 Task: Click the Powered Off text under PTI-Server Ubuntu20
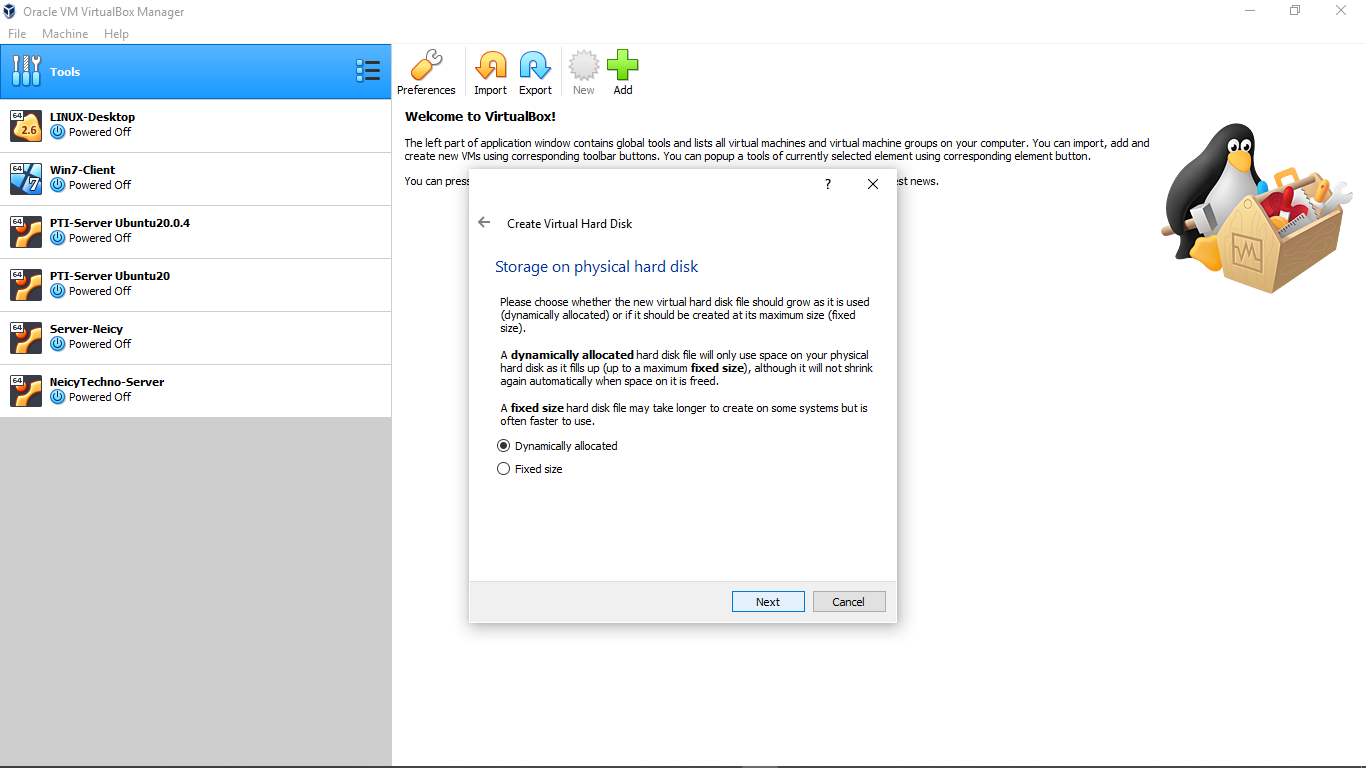[x=100, y=291]
